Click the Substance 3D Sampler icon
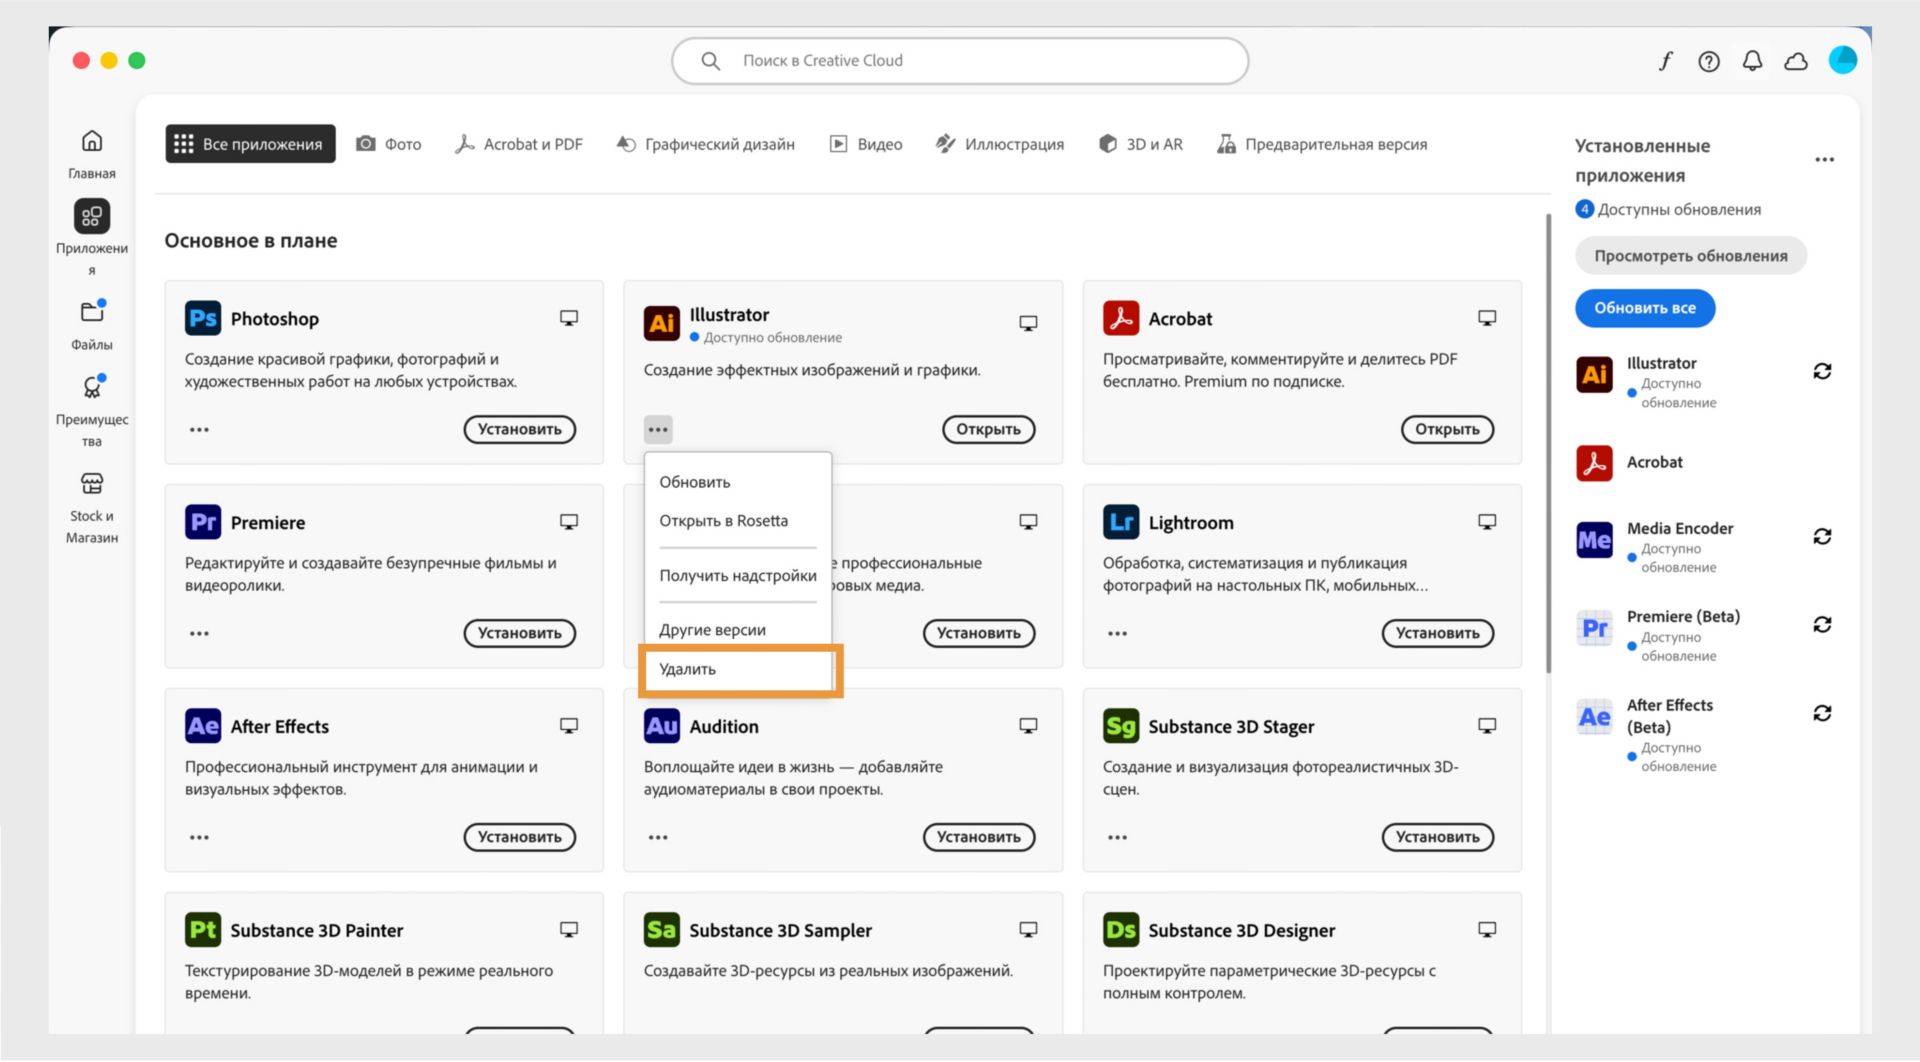This screenshot has height=1062, width=1920. [662, 930]
